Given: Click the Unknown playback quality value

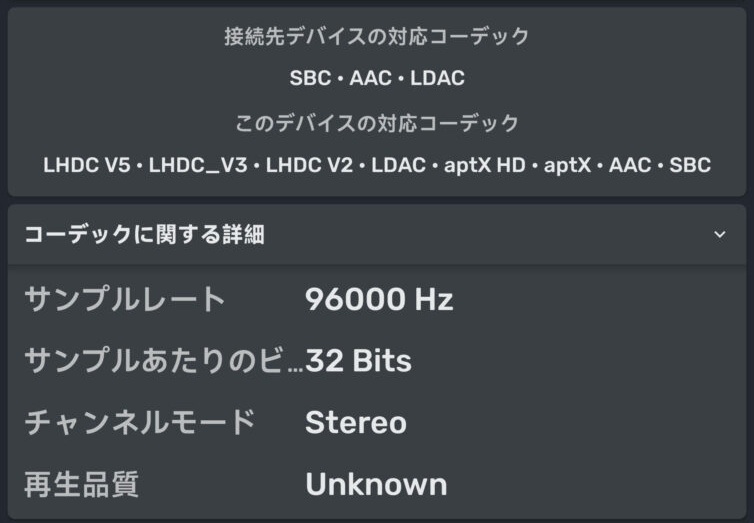Looking at the screenshot, I should click(376, 484).
